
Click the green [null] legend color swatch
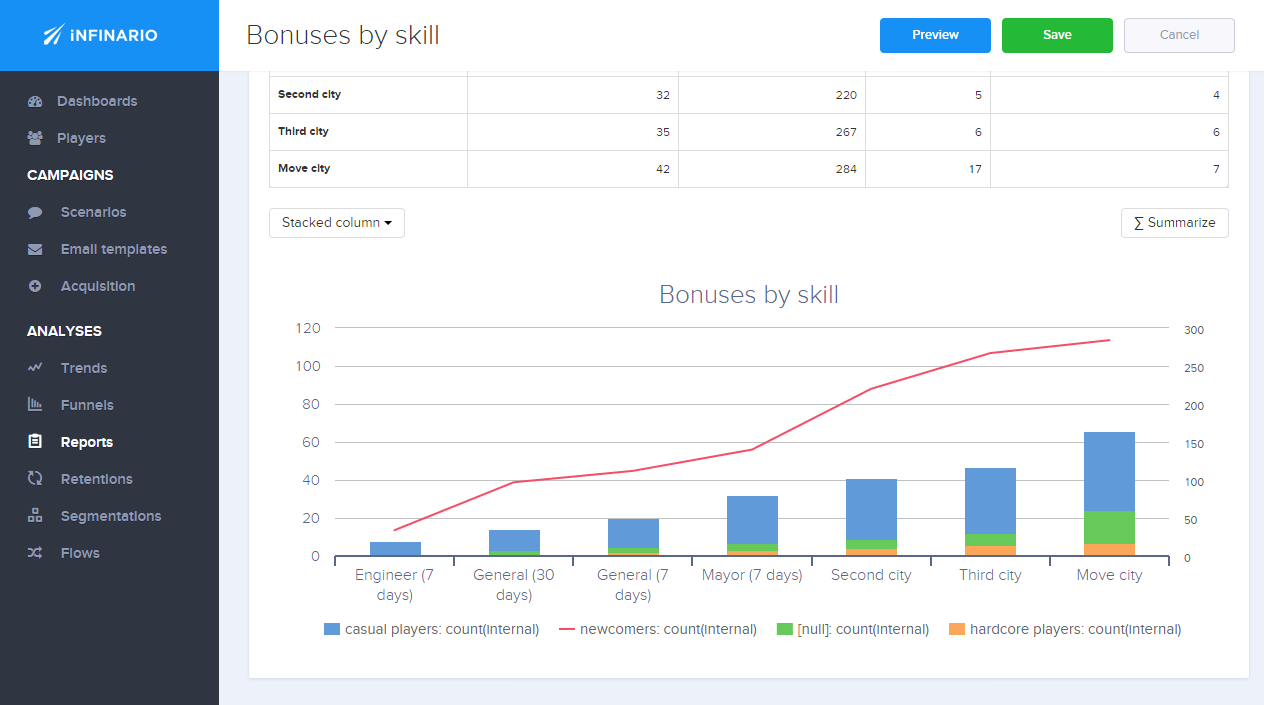[x=785, y=629]
